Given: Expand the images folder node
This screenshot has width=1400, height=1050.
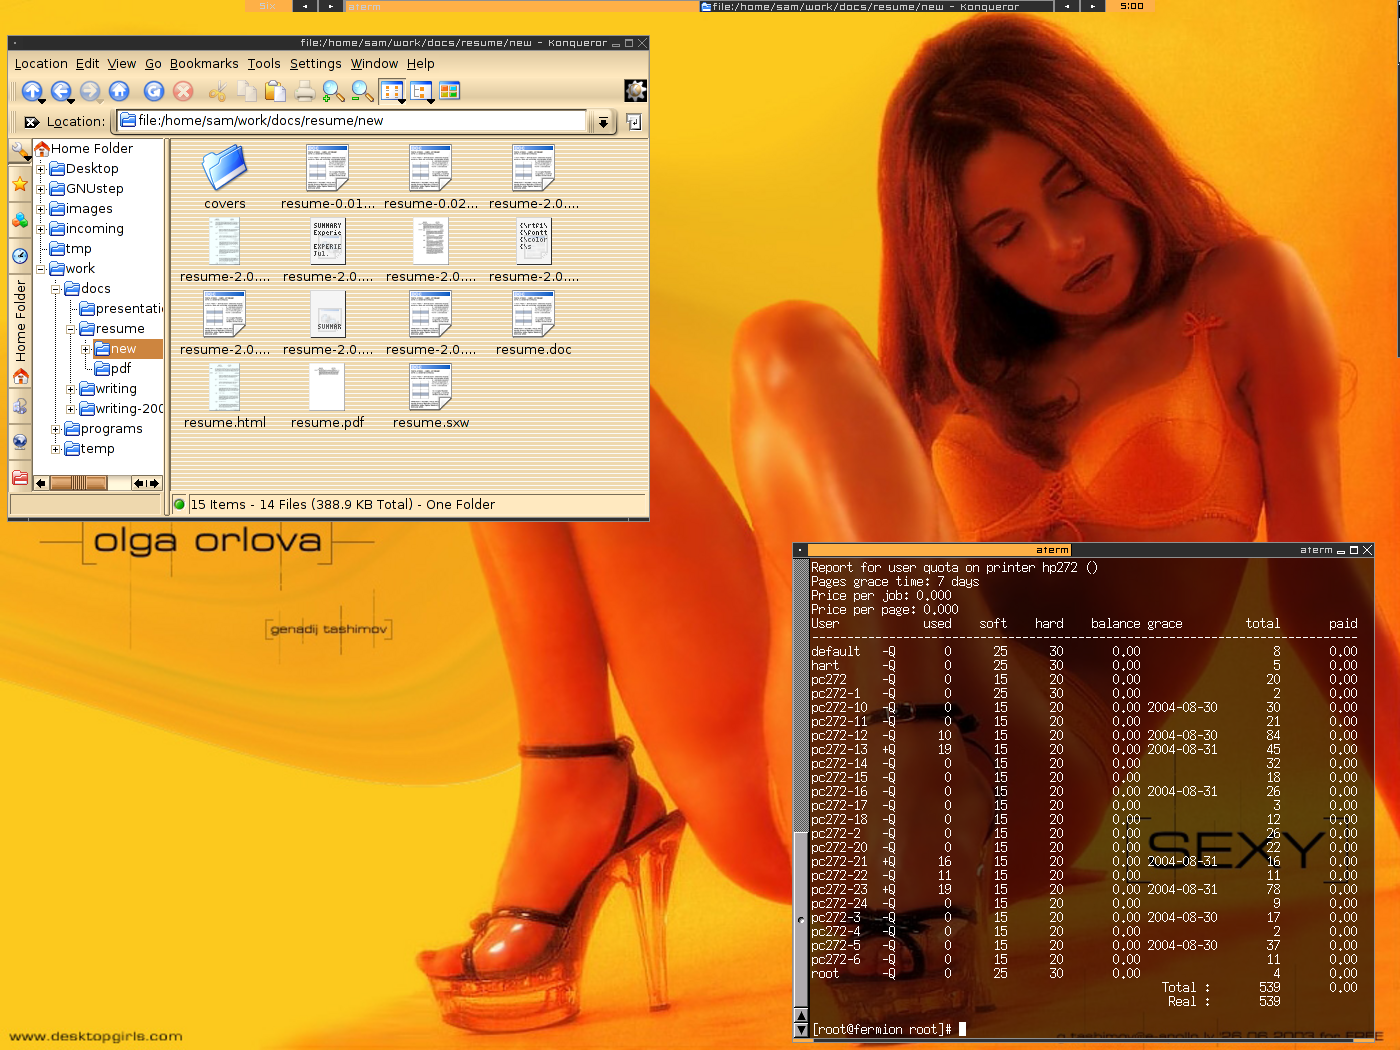Looking at the screenshot, I should coord(41,209).
